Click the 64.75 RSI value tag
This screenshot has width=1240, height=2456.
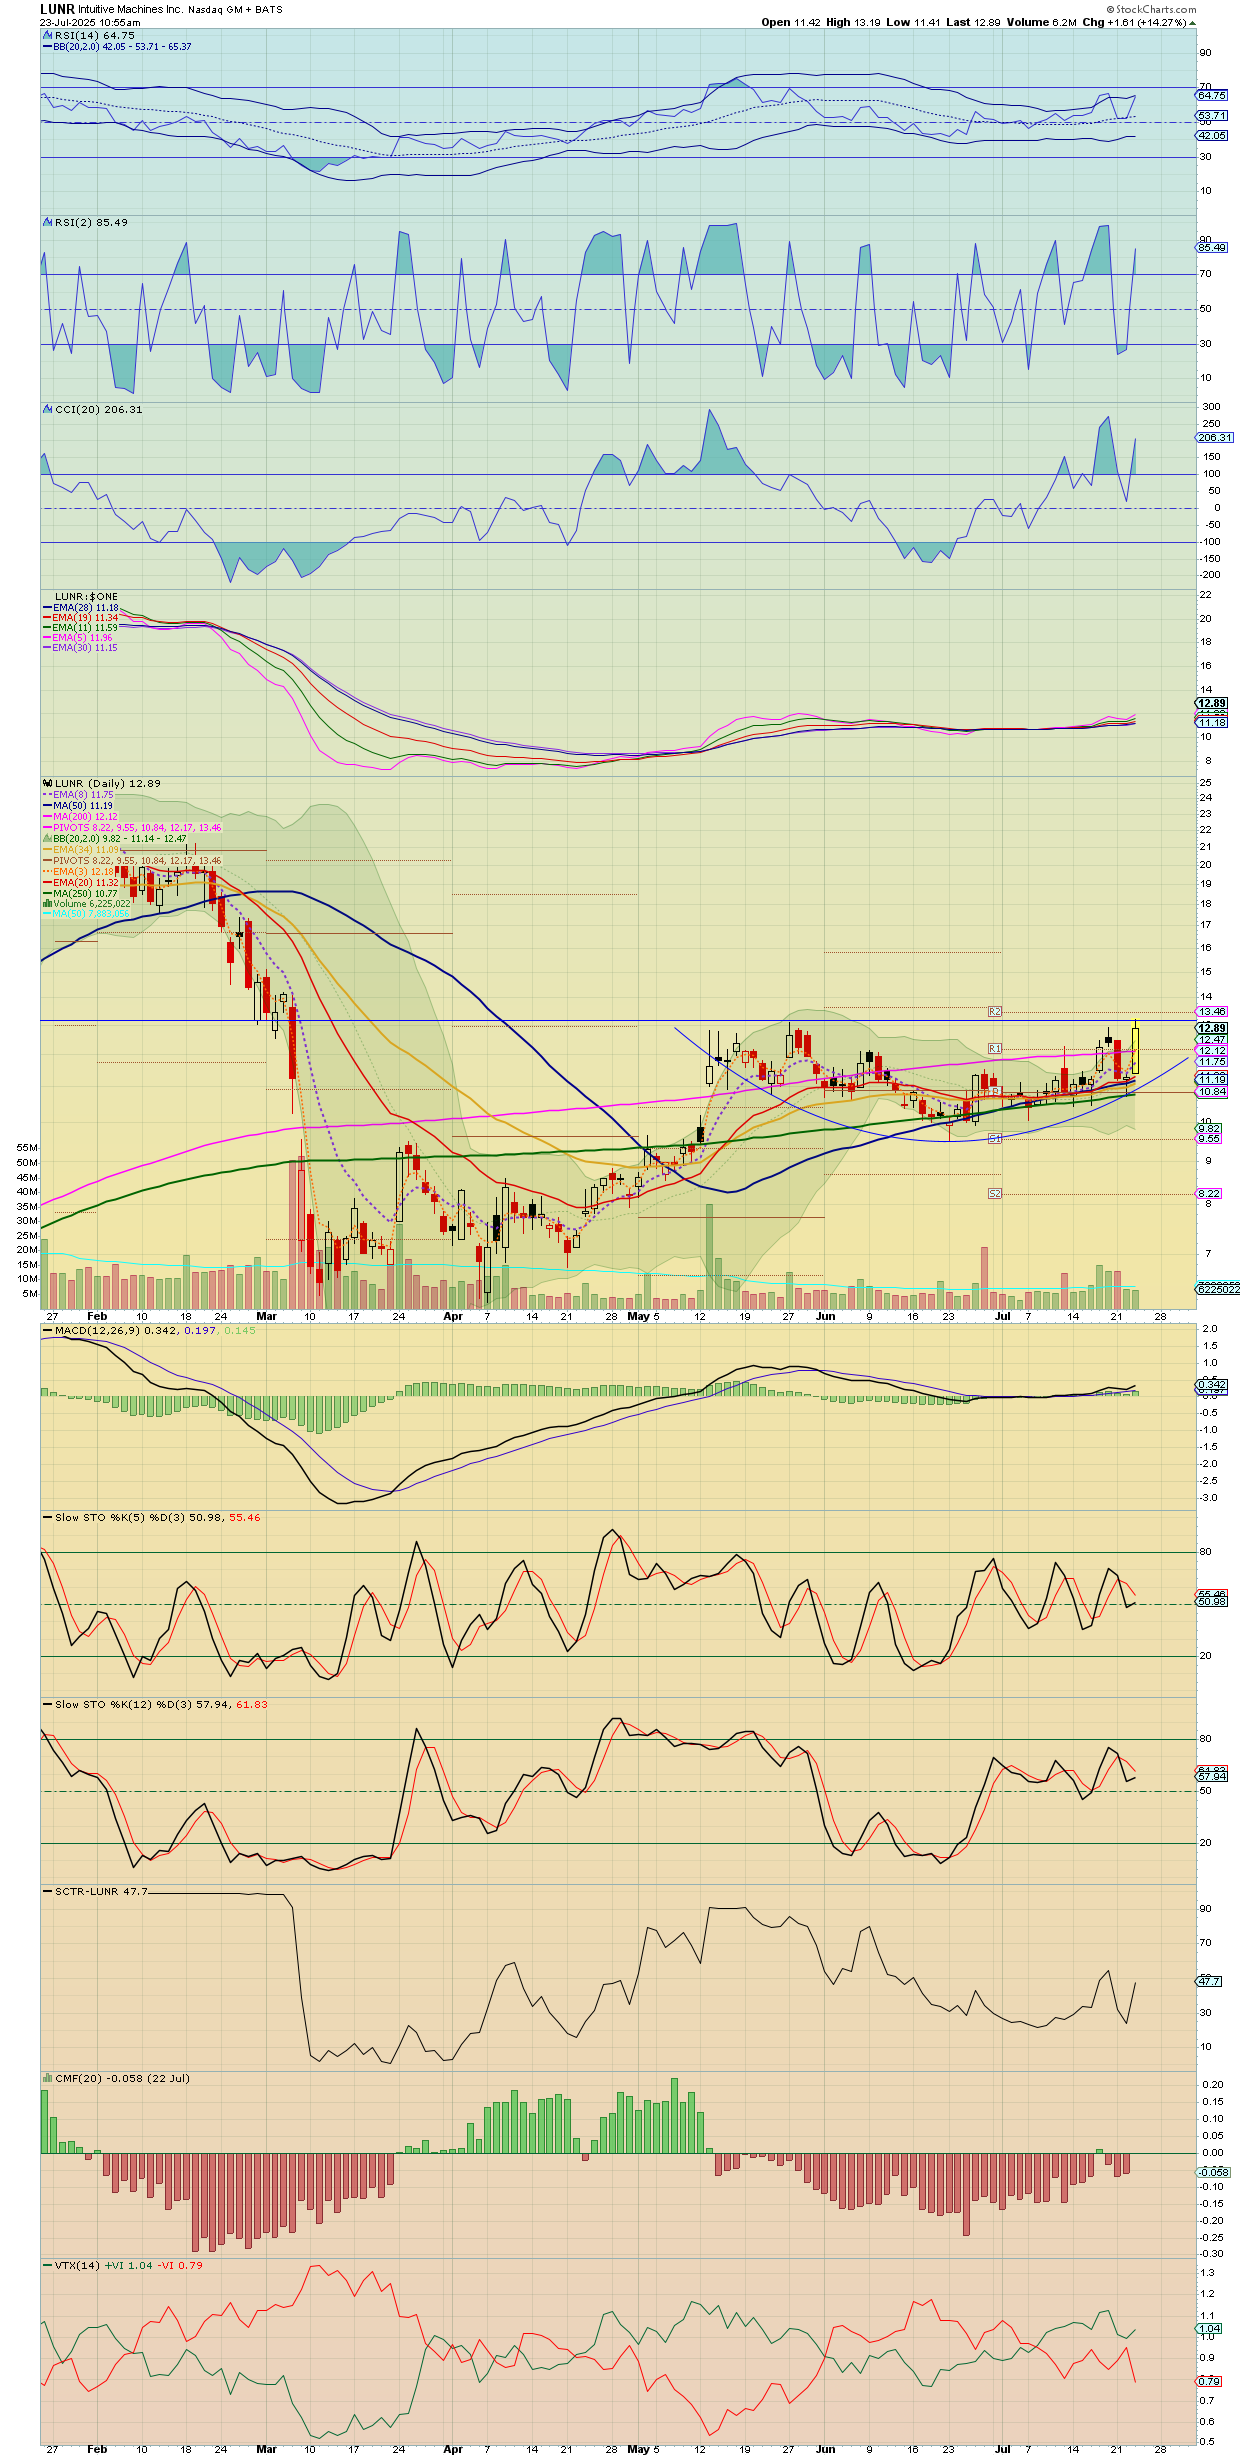click(x=1212, y=95)
